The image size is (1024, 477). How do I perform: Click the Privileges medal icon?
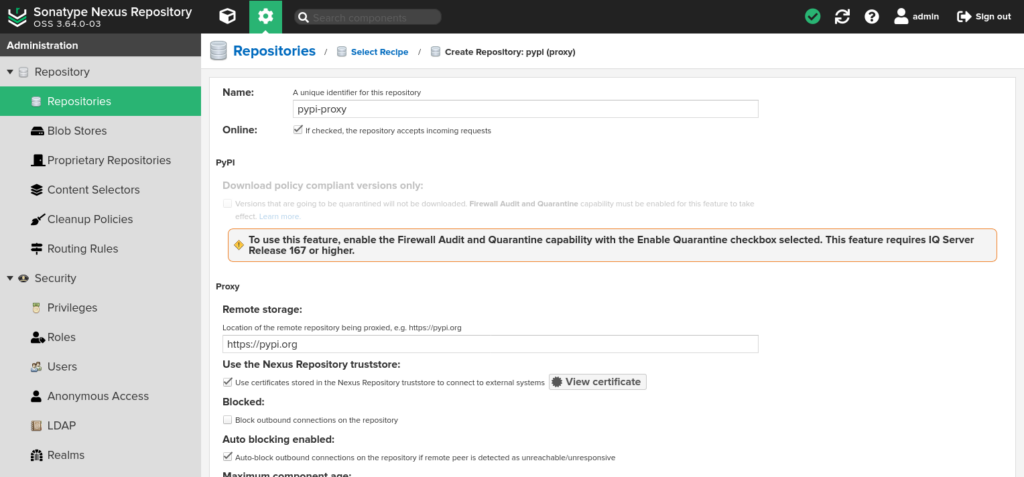pos(37,308)
